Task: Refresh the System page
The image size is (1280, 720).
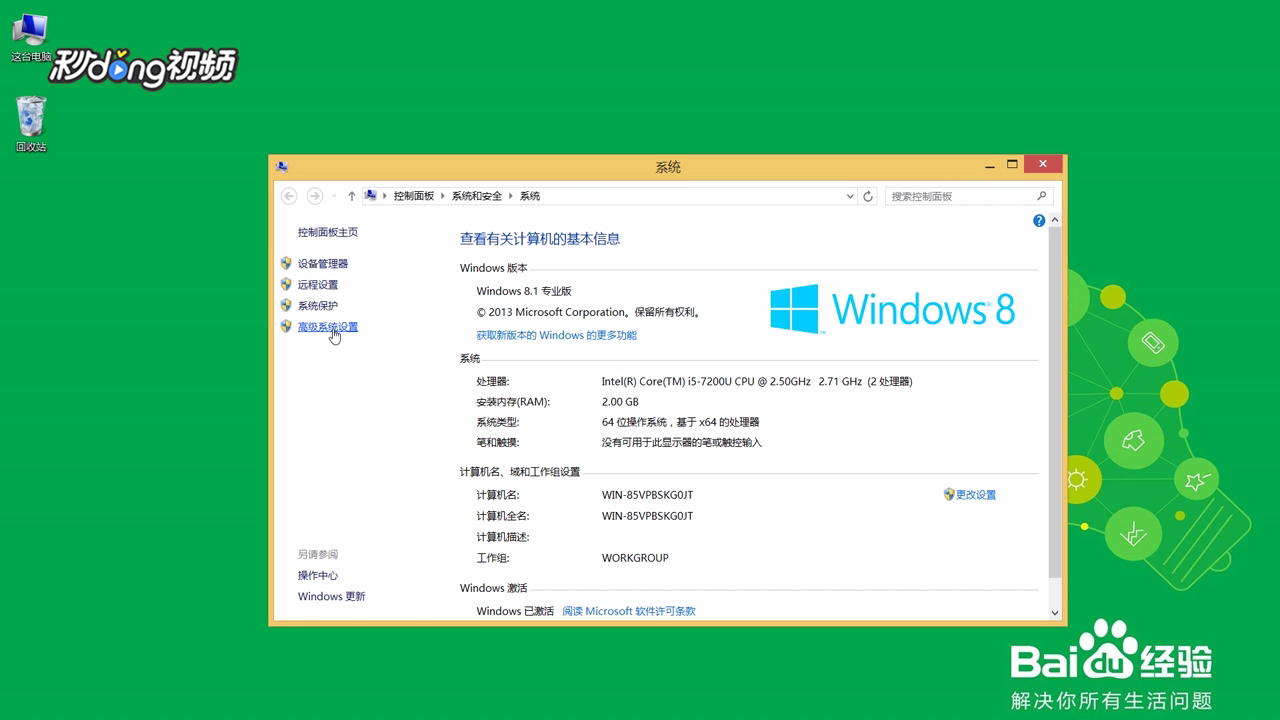Action: pos(868,196)
